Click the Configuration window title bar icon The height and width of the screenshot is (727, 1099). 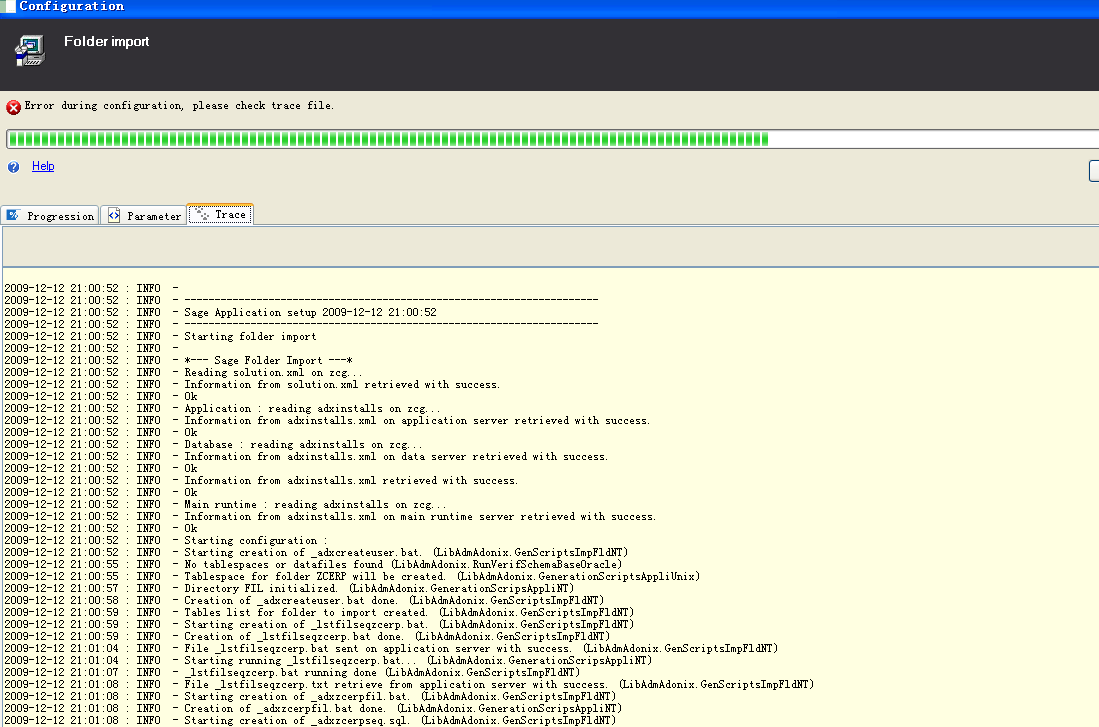(8, 6)
